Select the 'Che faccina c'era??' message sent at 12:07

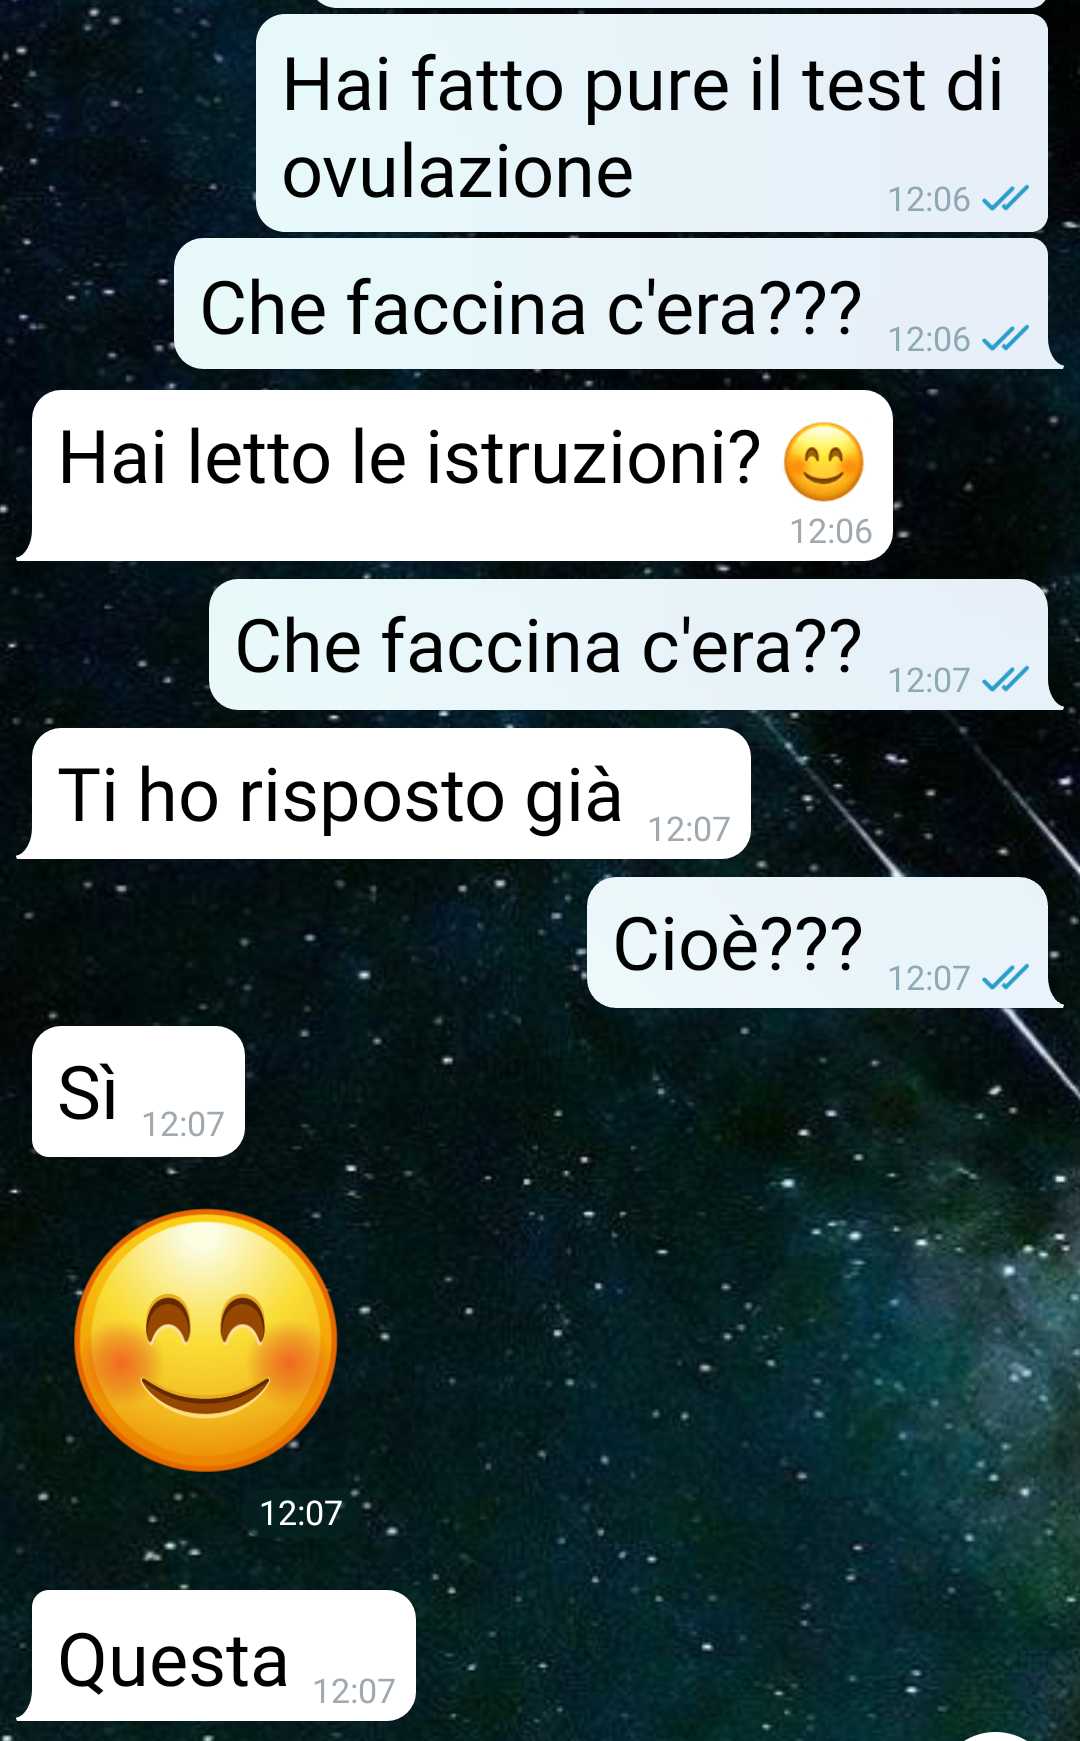point(633,645)
